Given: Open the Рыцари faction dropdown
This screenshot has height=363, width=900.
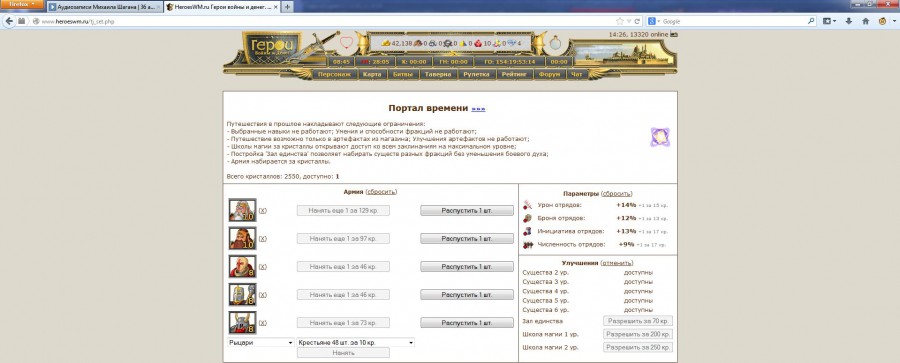Looking at the screenshot, I should click(x=261, y=342).
